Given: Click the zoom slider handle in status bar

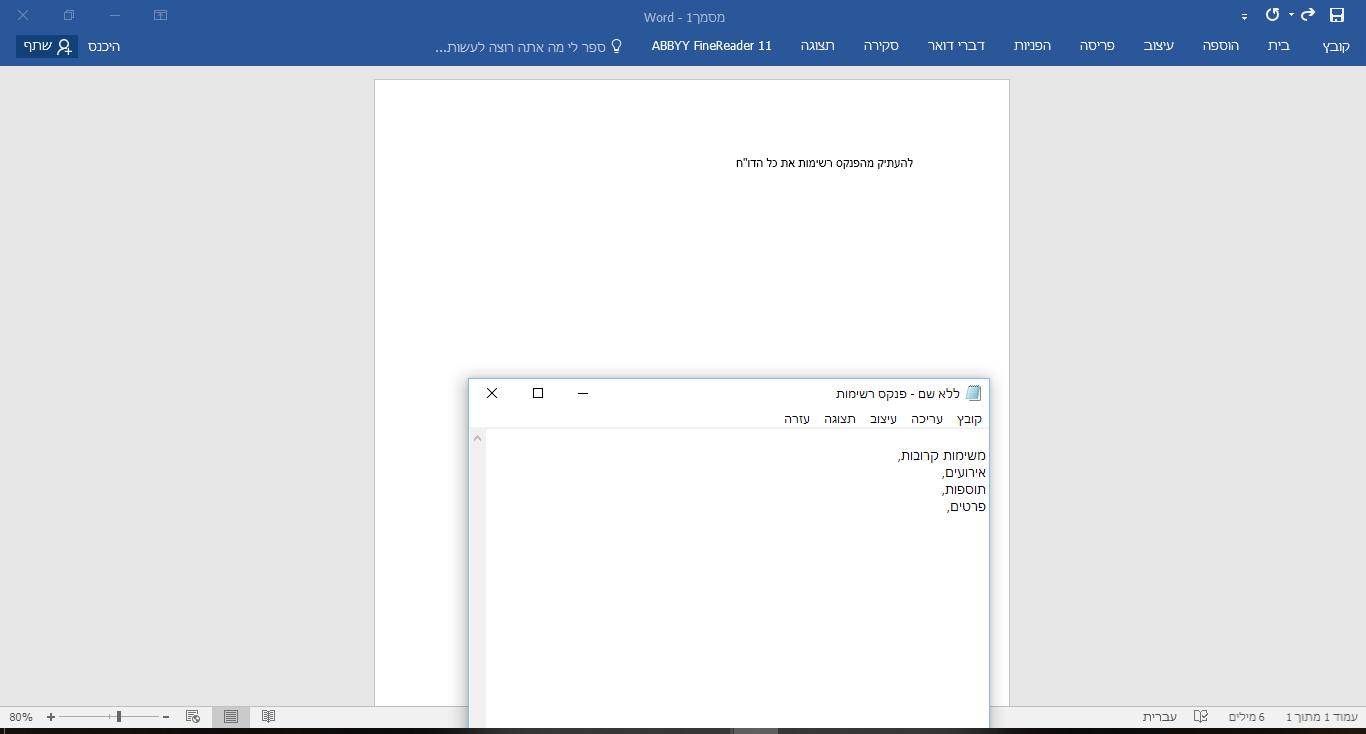Looking at the screenshot, I should pyautogui.click(x=119, y=717).
